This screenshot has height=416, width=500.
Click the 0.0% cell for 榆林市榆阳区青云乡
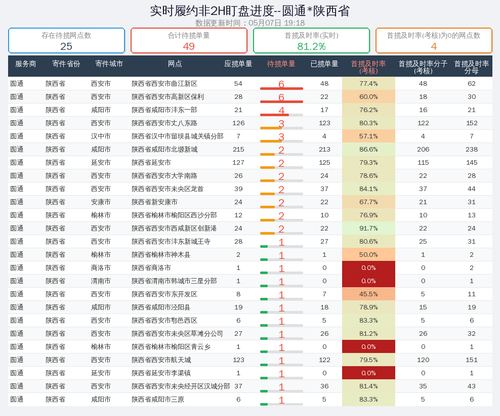368,347
